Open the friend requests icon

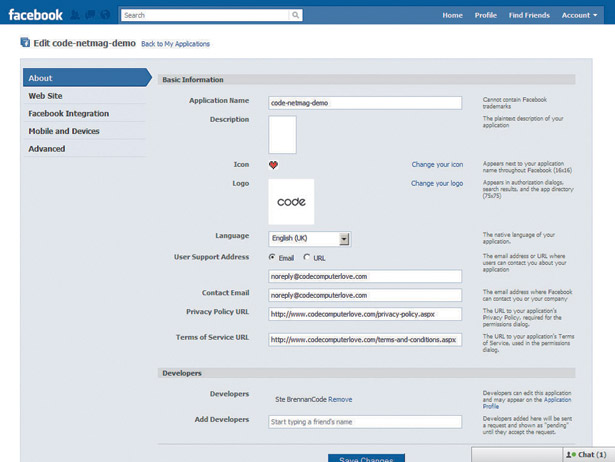pyautogui.click(x=75, y=15)
